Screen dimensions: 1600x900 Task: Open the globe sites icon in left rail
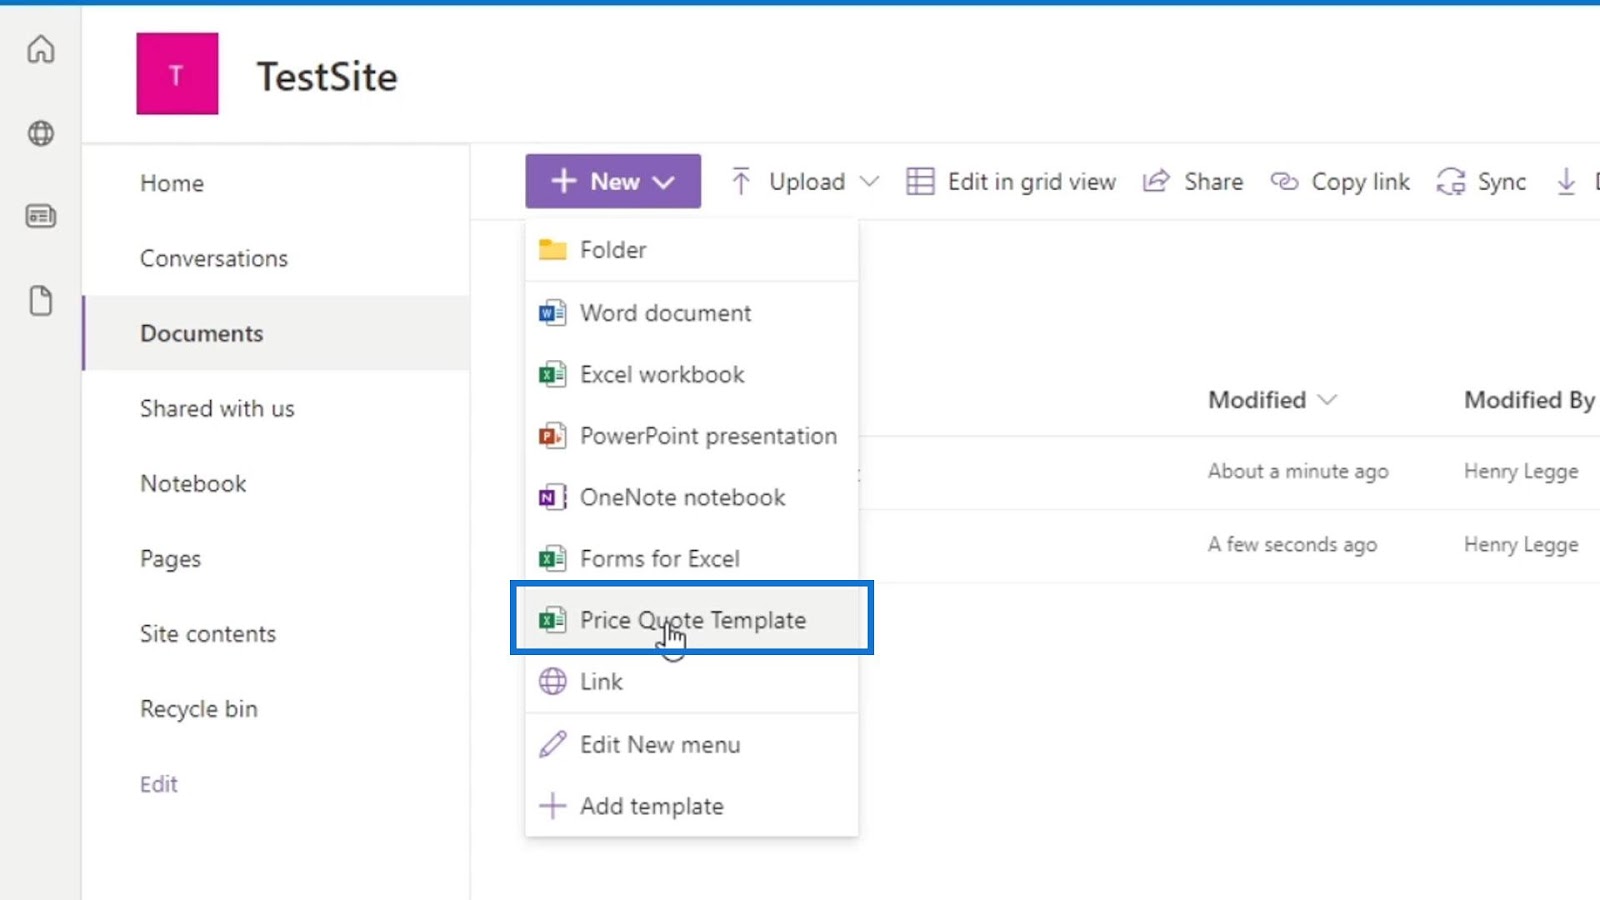coord(41,133)
